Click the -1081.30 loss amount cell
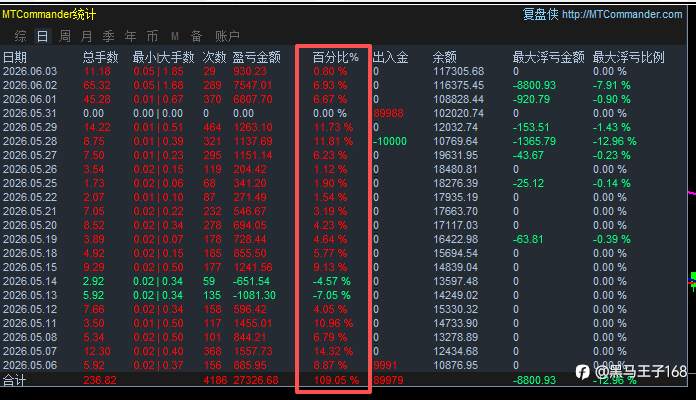 (x=254, y=295)
